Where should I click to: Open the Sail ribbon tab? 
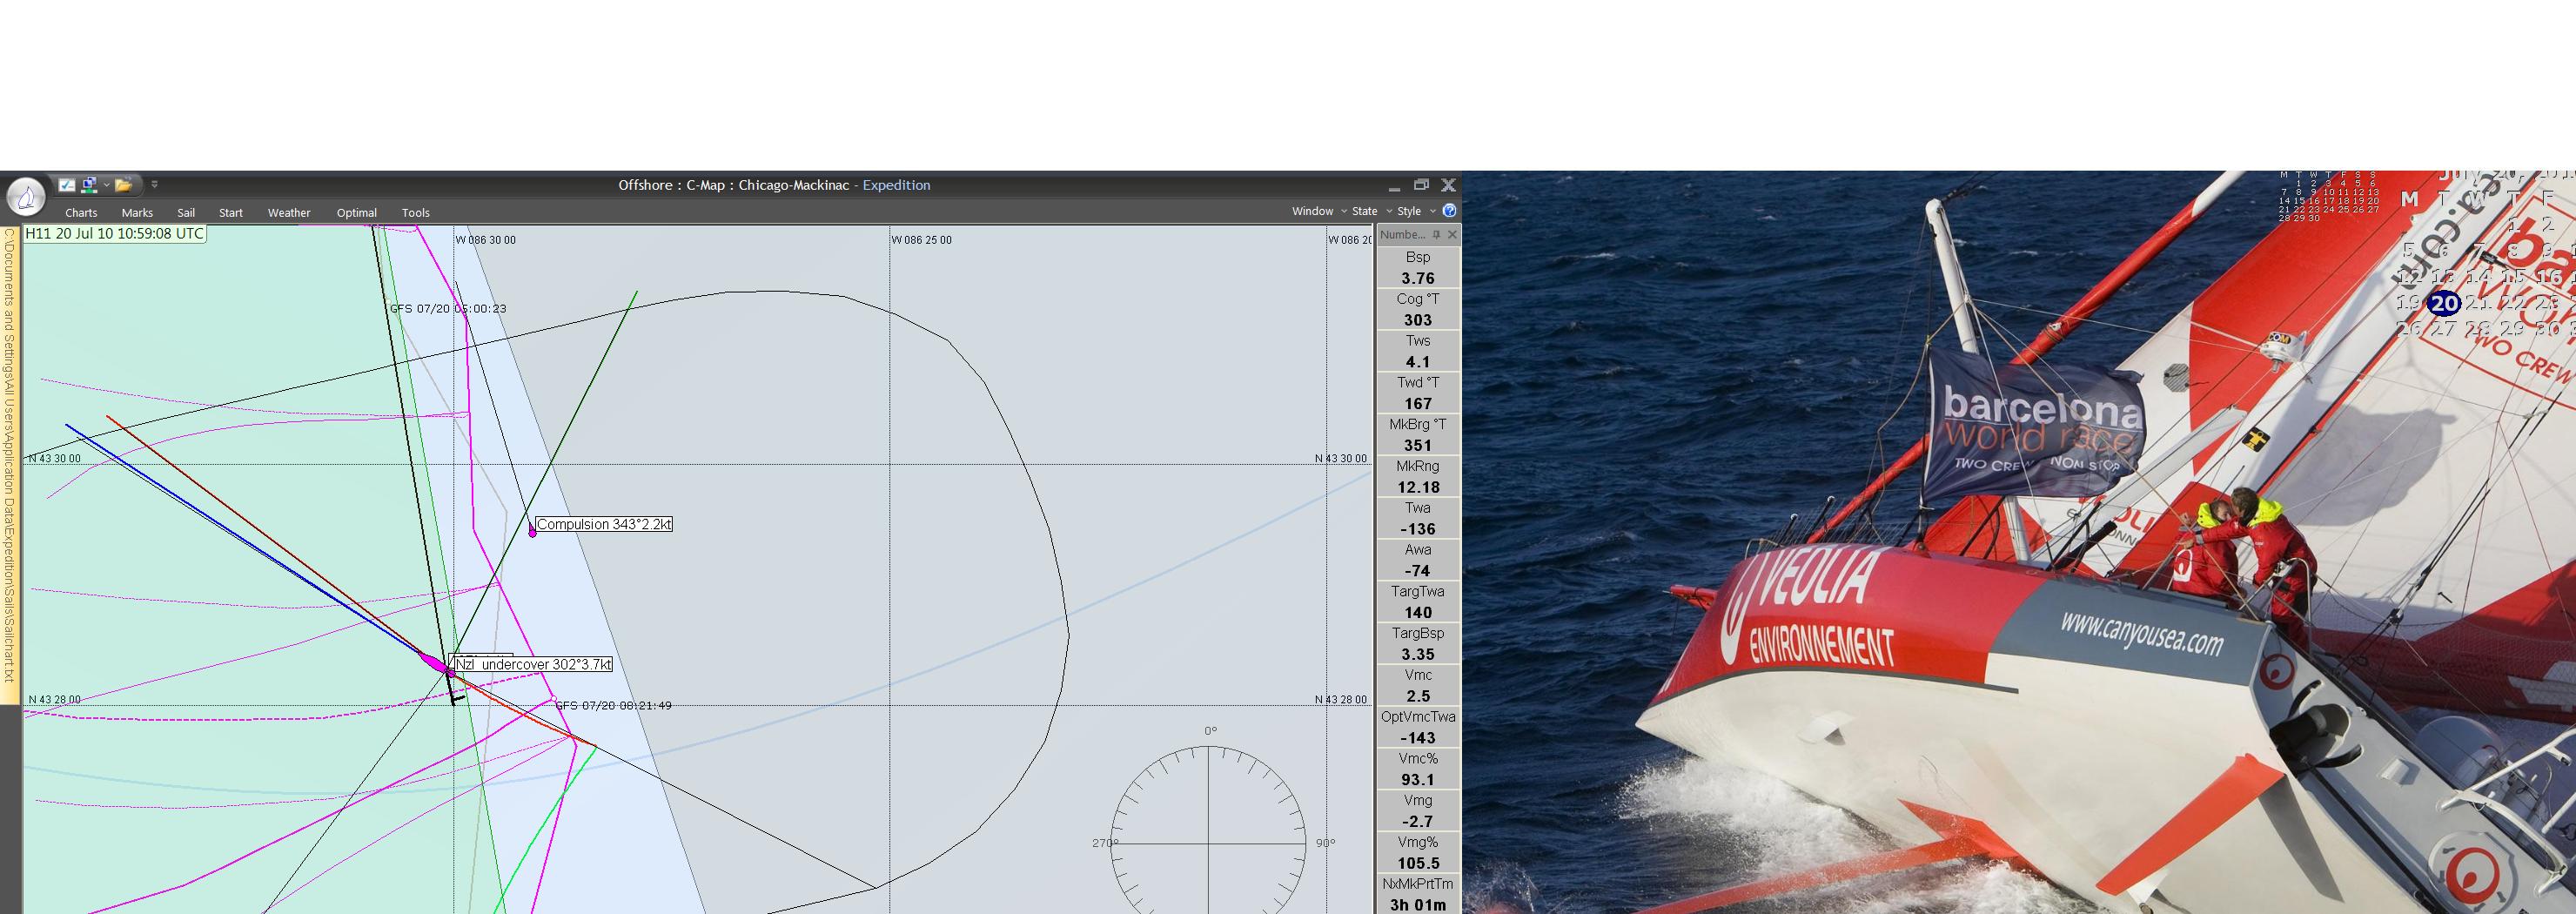pyautogui.click(x=186, y=213)
